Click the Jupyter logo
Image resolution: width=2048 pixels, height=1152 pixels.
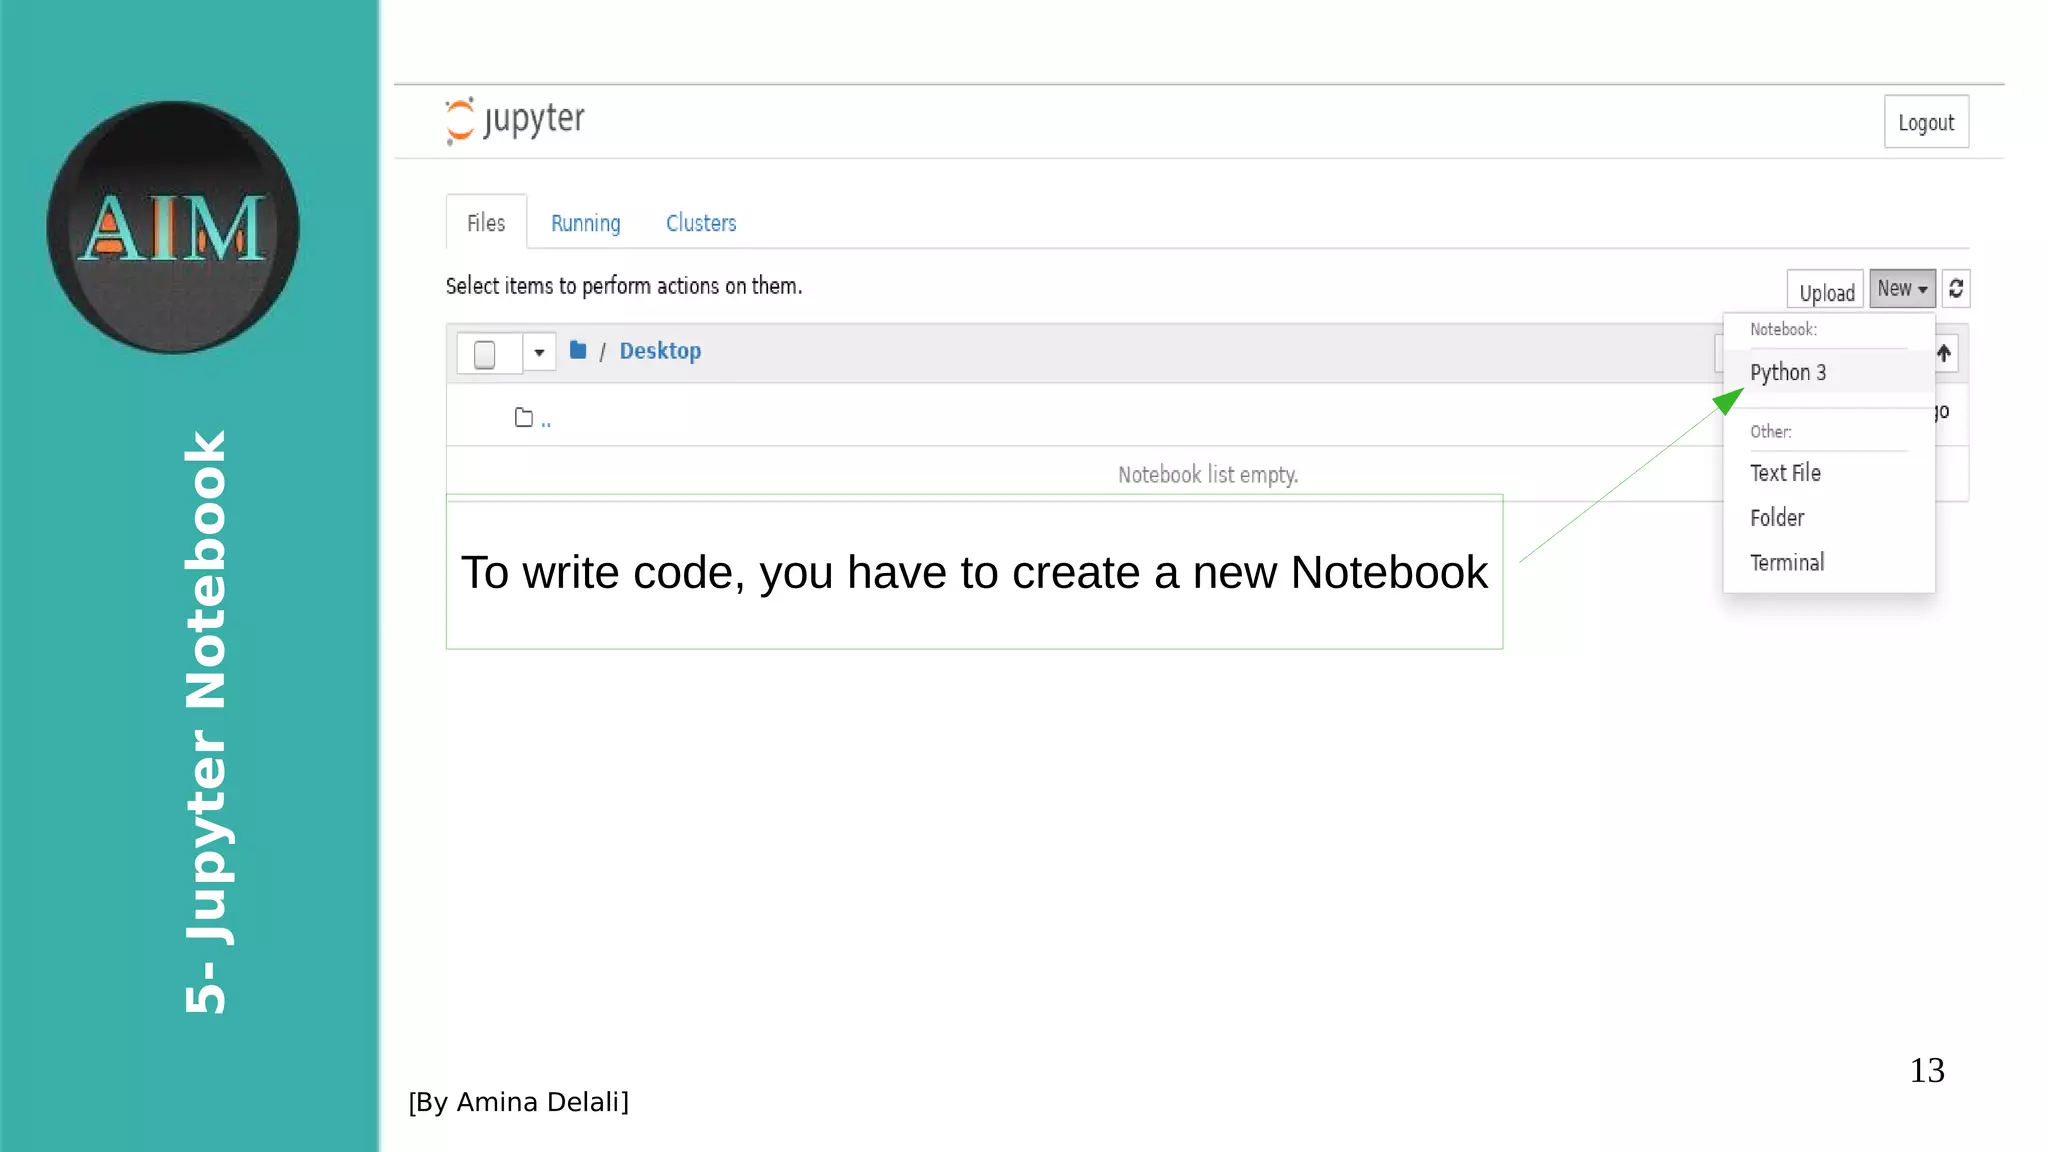pyautogui.click(x=514, y=121)
